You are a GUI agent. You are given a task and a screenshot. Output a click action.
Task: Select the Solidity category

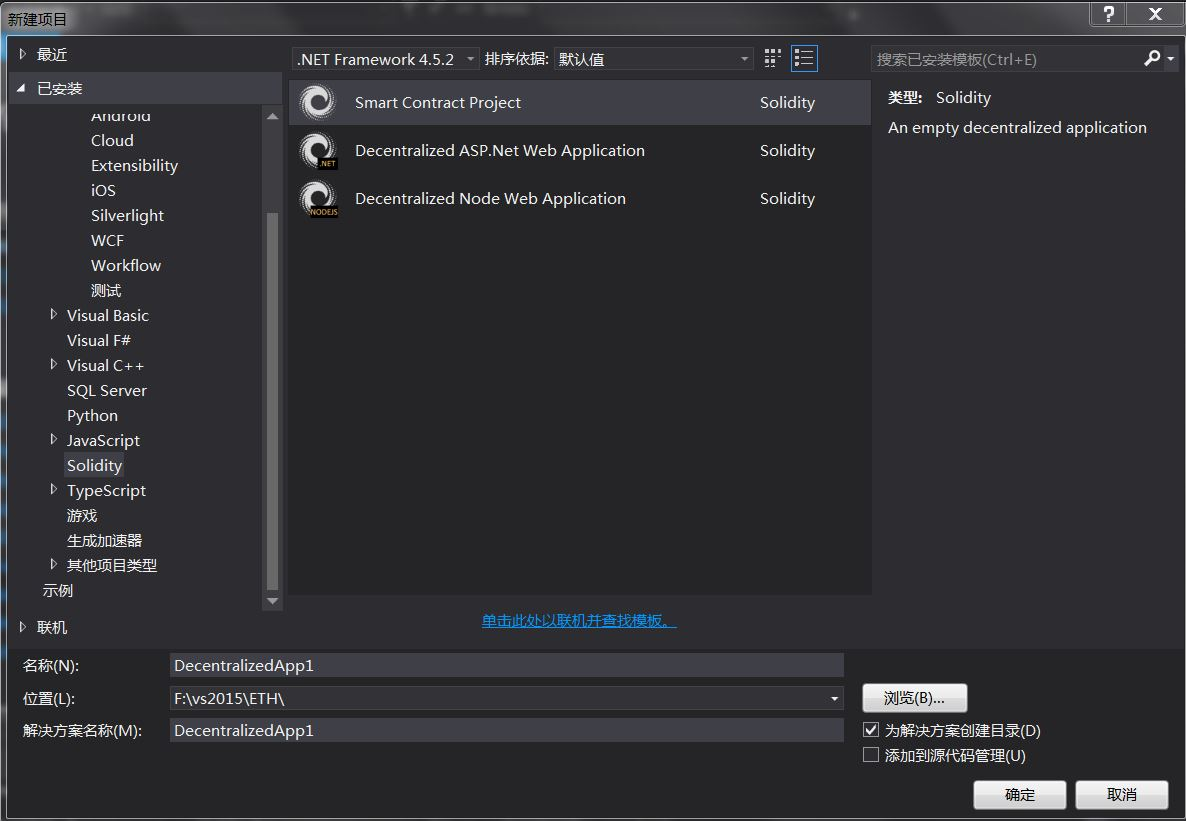pos(94,465)
